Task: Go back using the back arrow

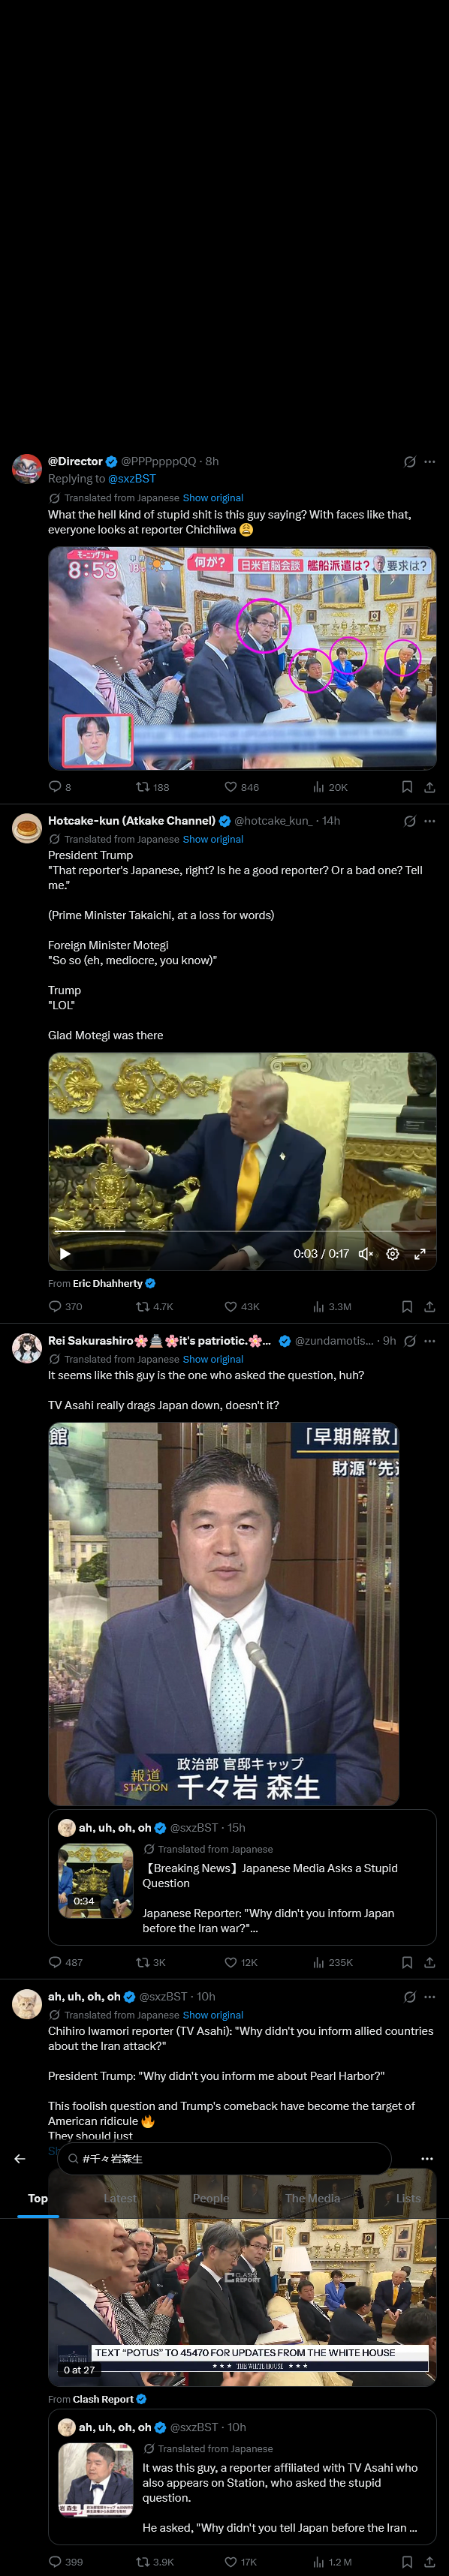Action: tap(19, 2158)
